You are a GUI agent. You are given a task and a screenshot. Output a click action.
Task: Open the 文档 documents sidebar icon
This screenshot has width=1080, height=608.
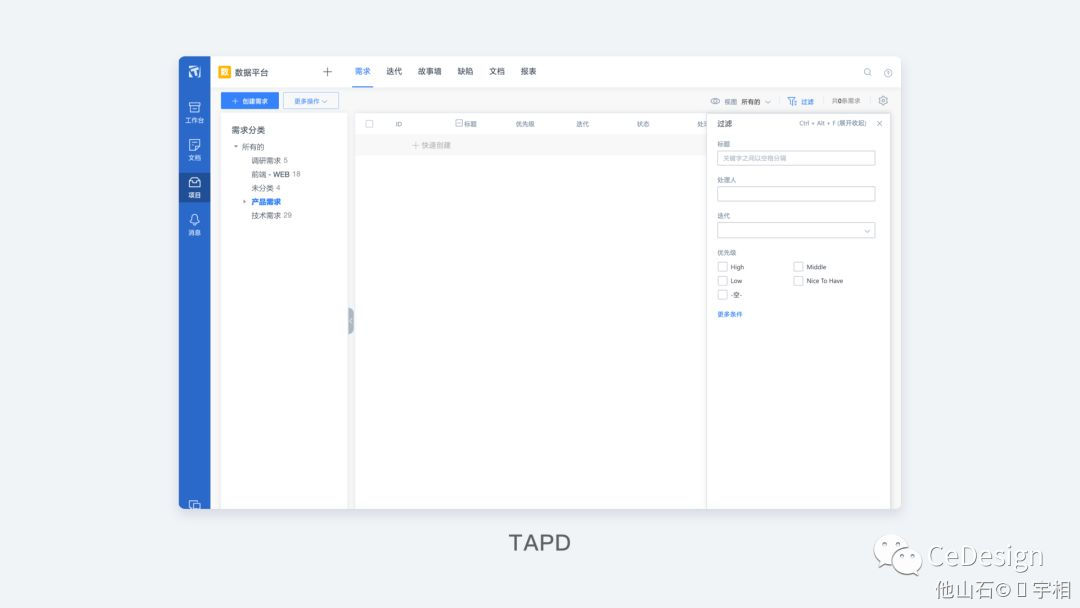pos(194,149)
